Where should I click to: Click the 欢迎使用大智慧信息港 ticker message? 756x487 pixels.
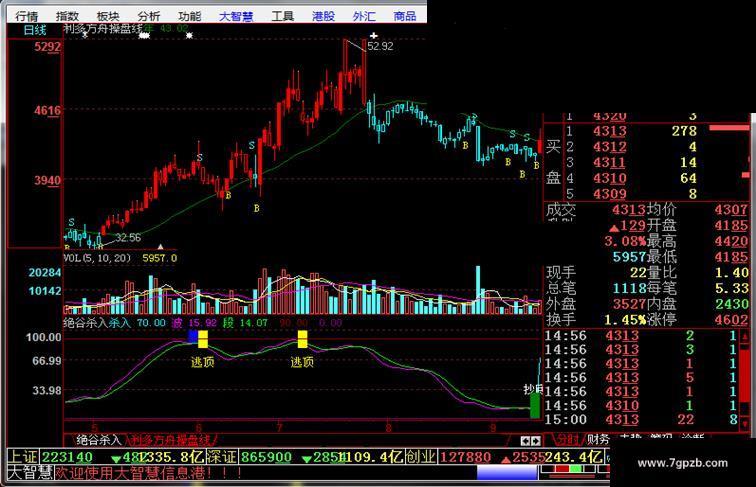[x=148, y=473]
